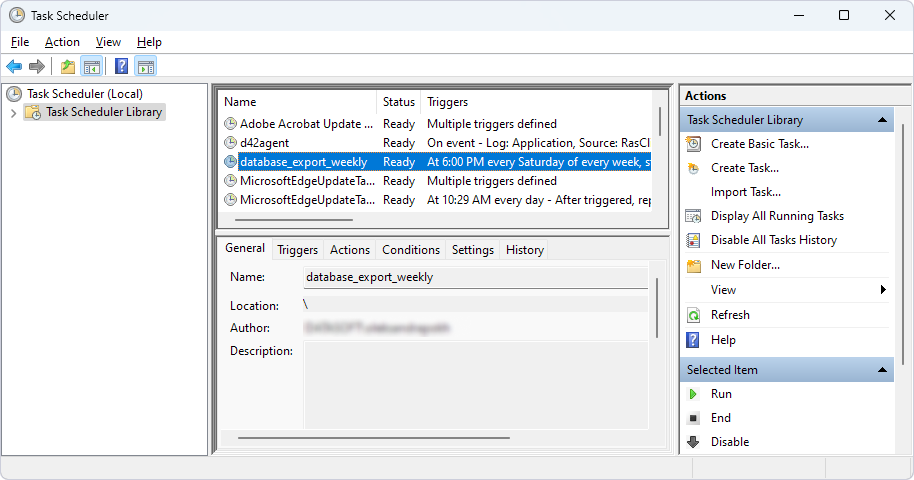Screen dimensions: 914x480
Task: Click the Up one level folder icon
Action: point(68,66)
